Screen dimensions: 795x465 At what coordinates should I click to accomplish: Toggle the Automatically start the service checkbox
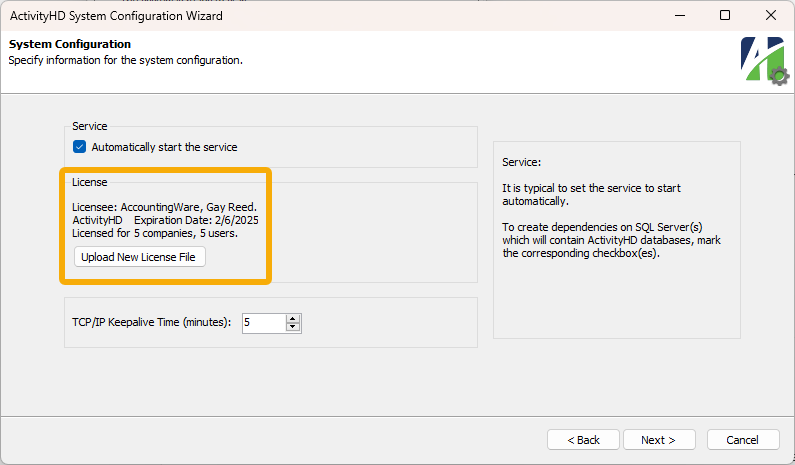(80, 147)
